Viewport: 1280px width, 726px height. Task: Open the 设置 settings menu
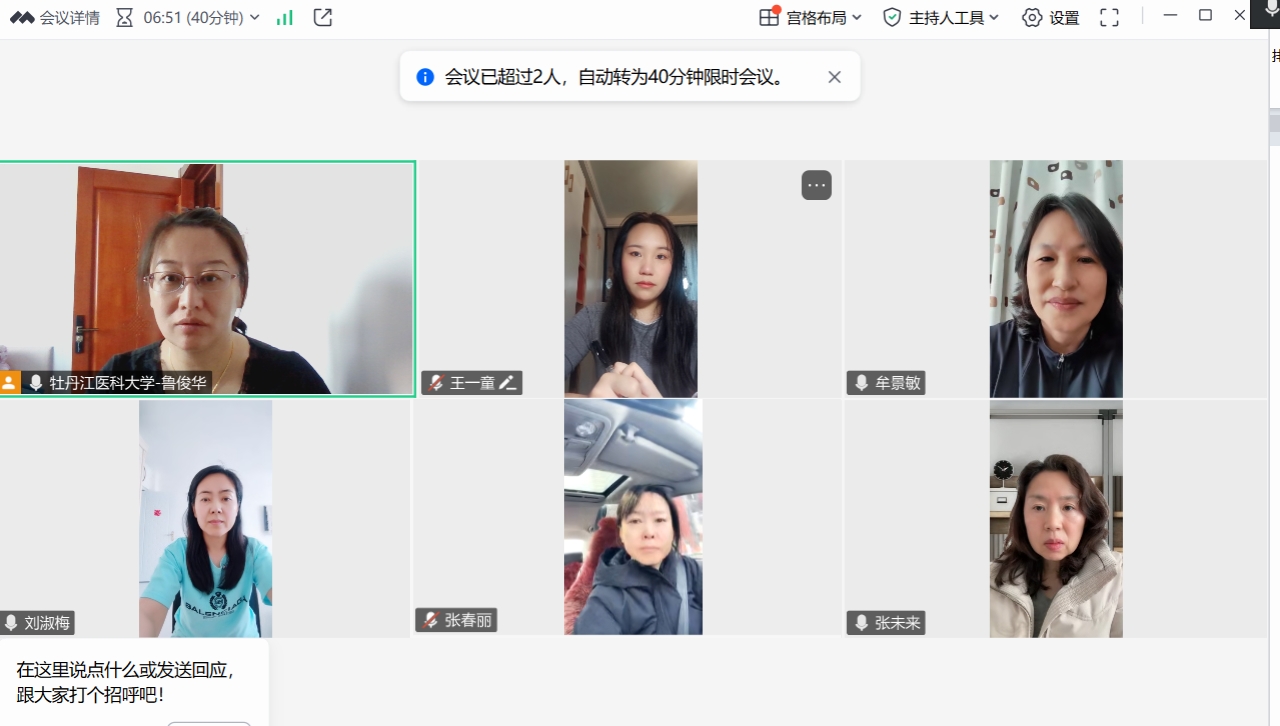click(1051, 17)
